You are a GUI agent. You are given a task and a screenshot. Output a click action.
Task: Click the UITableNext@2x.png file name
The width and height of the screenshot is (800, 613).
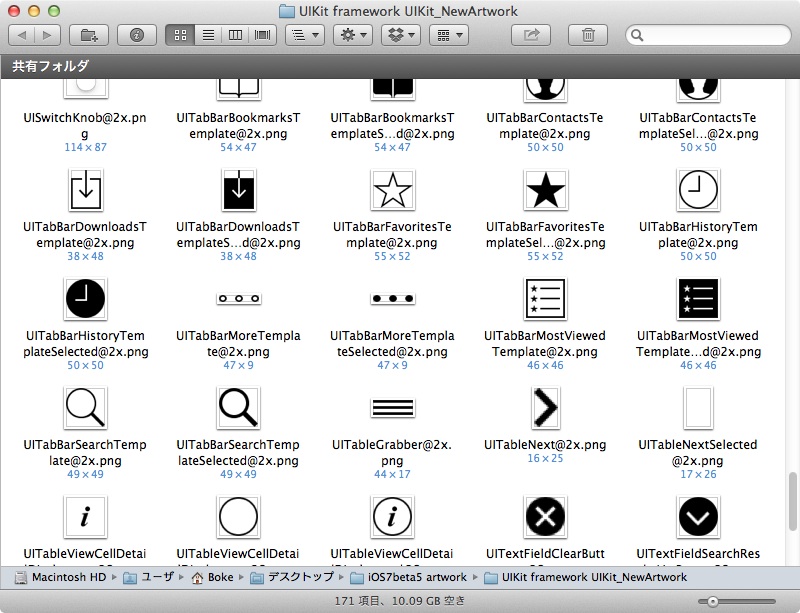(x=545, y=445)
